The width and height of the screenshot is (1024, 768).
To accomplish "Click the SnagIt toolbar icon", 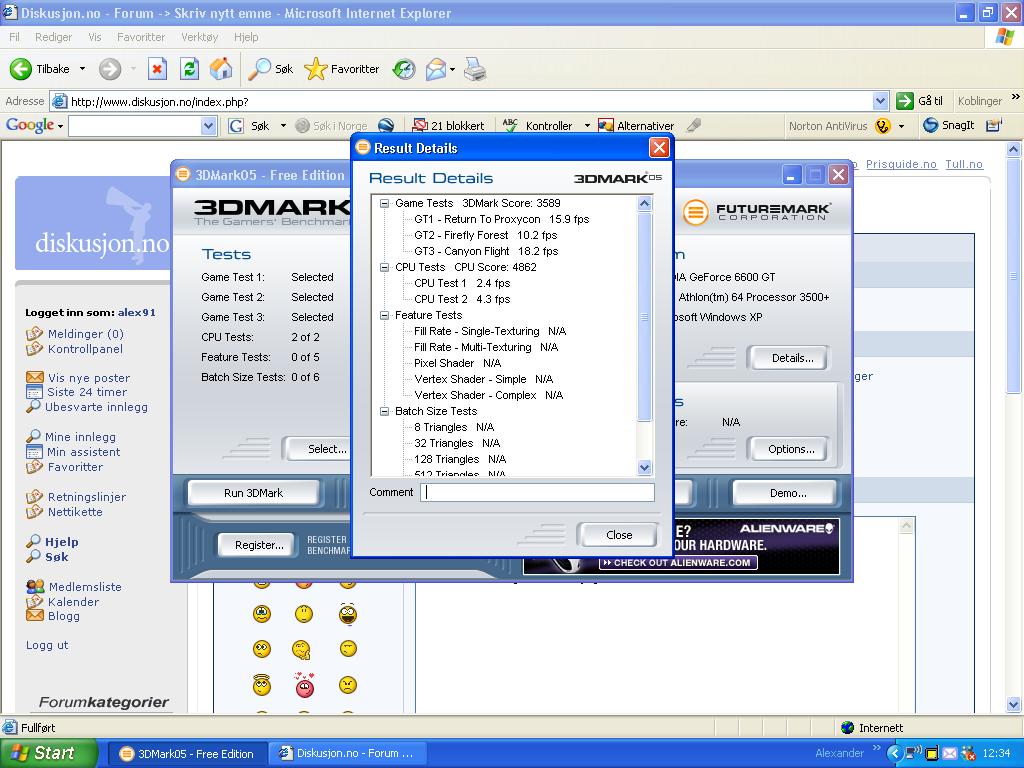I will tap(930, 125).
